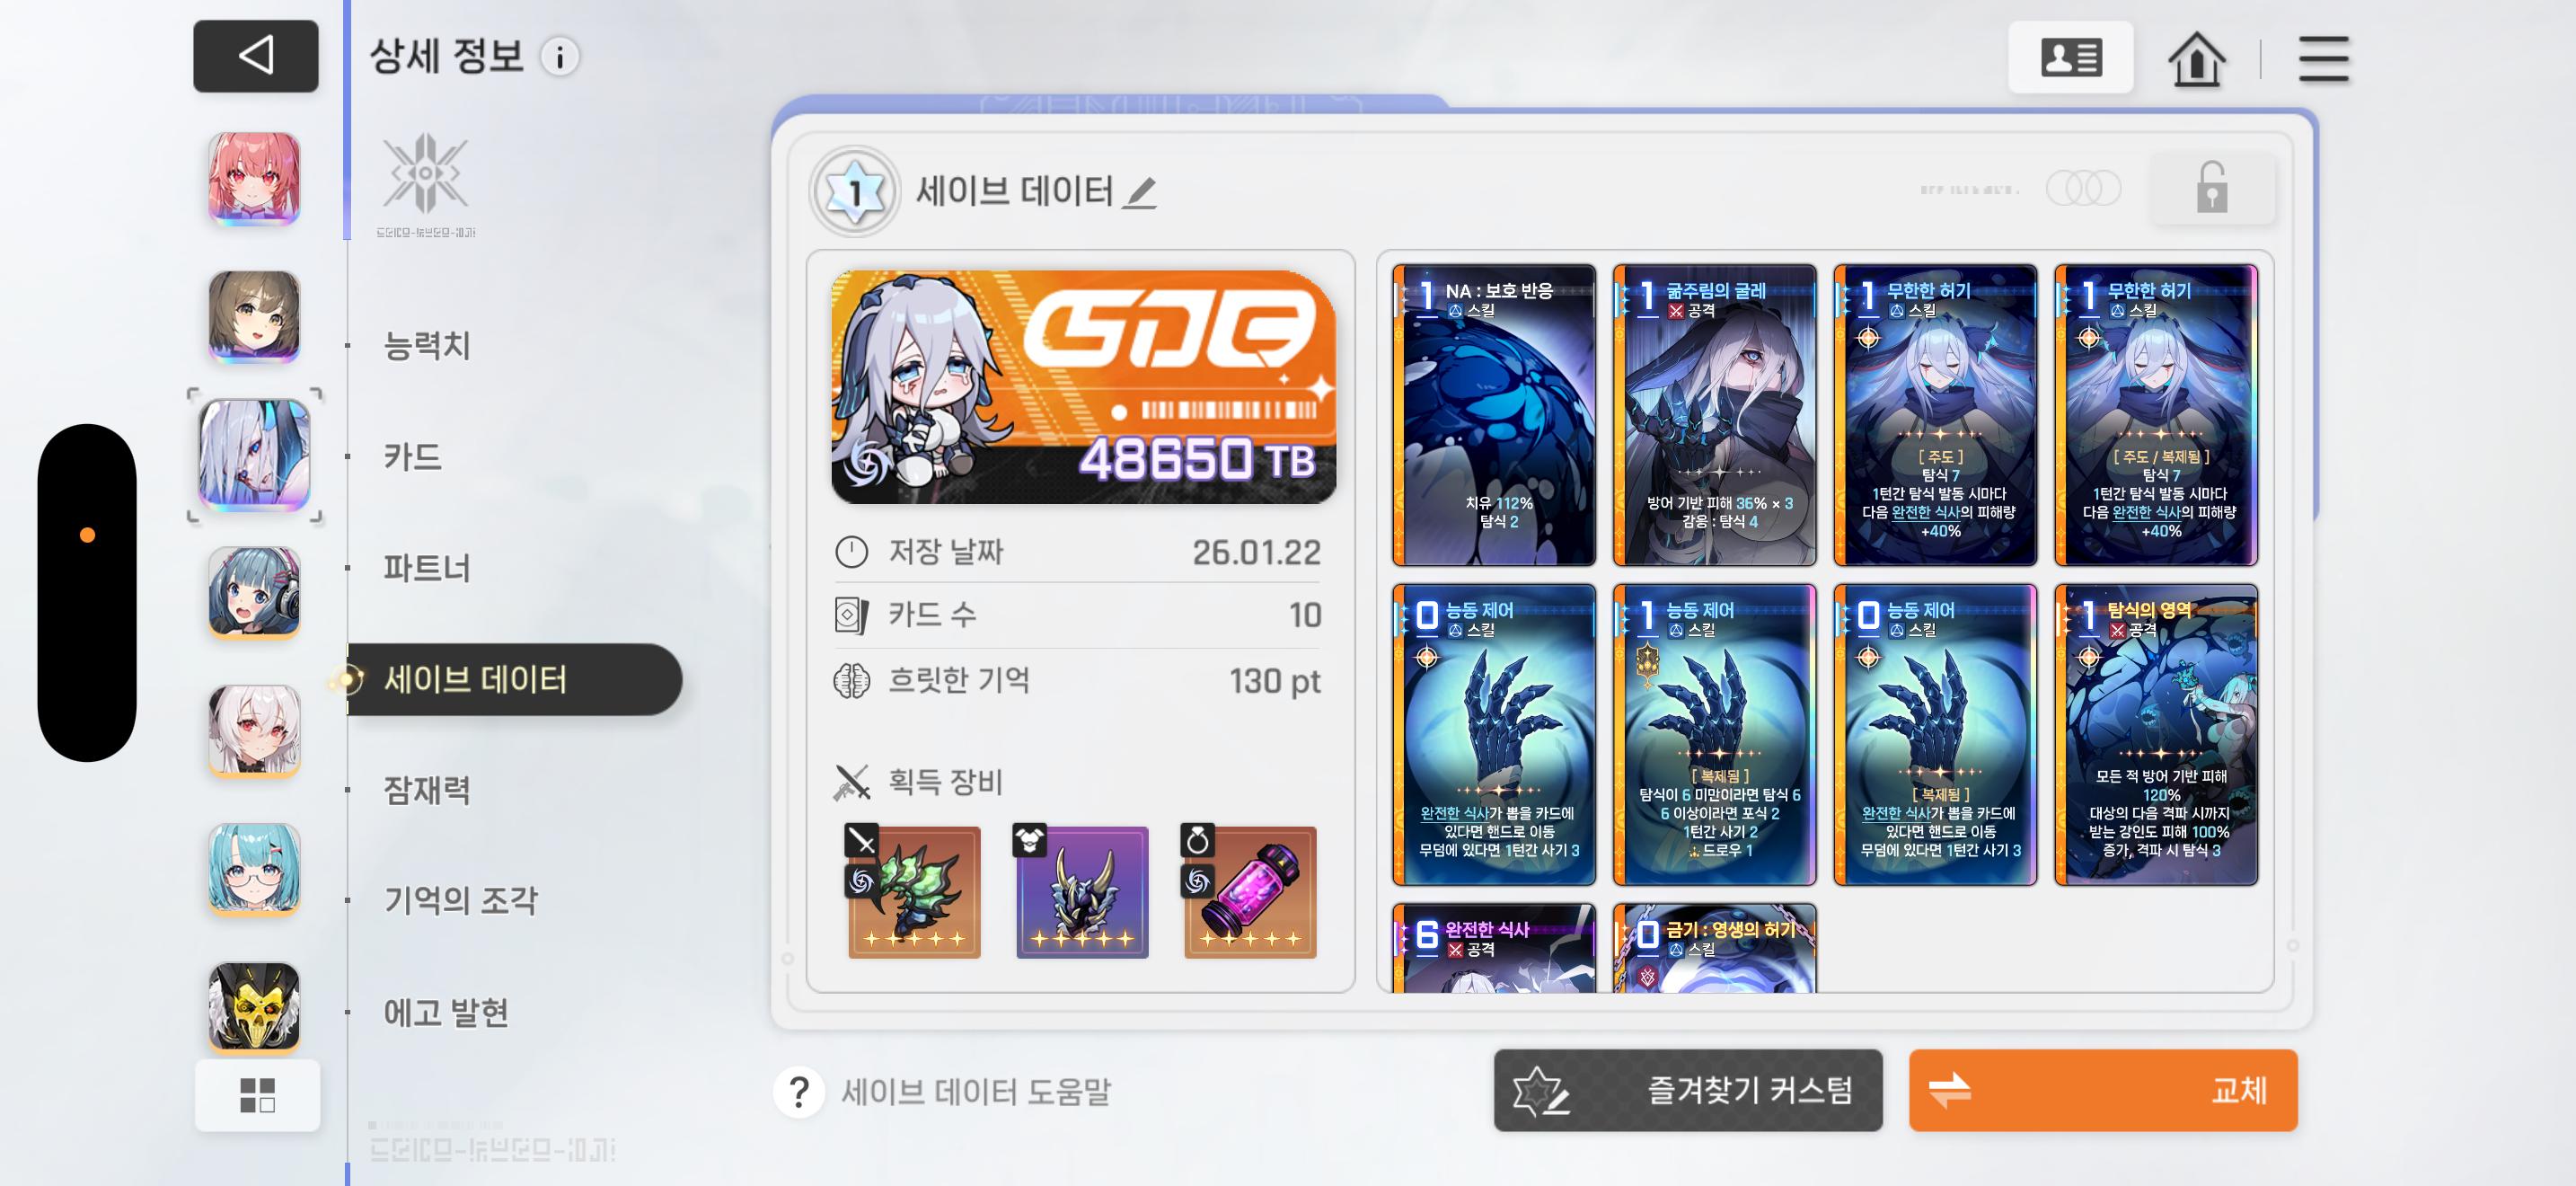Image resolution: width=2576 pixels, height=1186 pixels.
Task: Click the back arrow button
Action: (255, 56)
